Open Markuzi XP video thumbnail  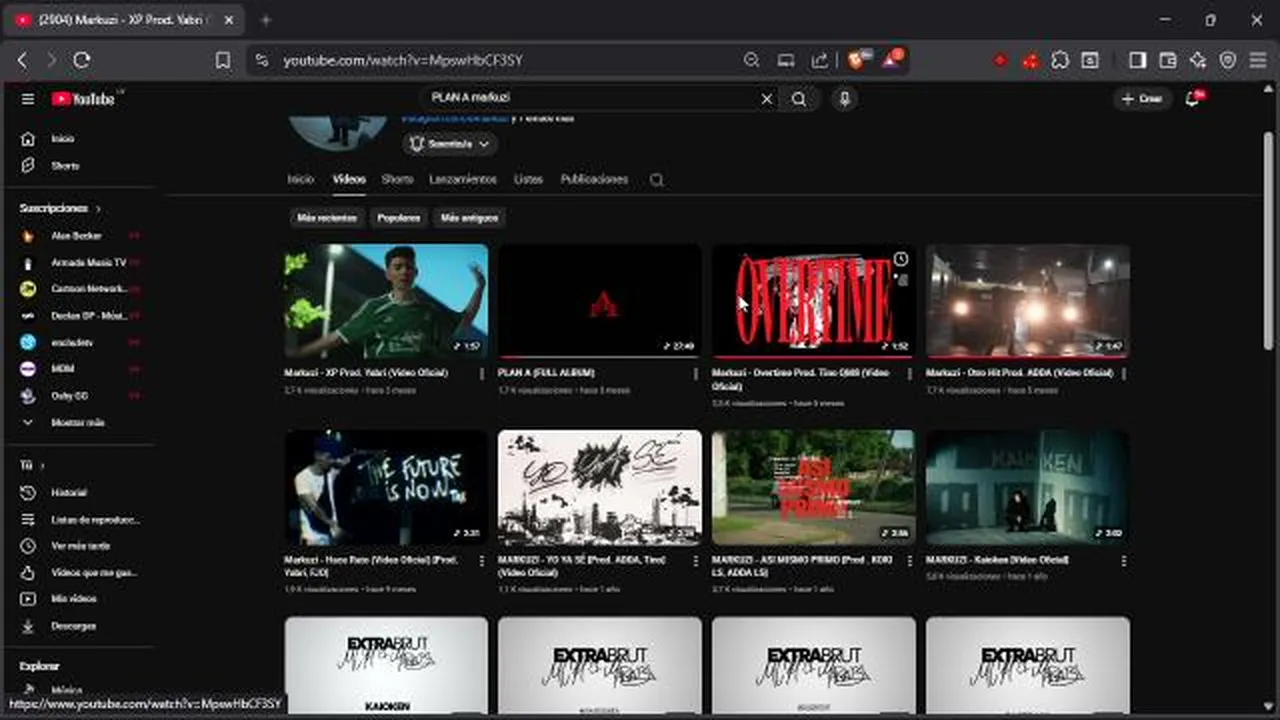pos(386,301)
